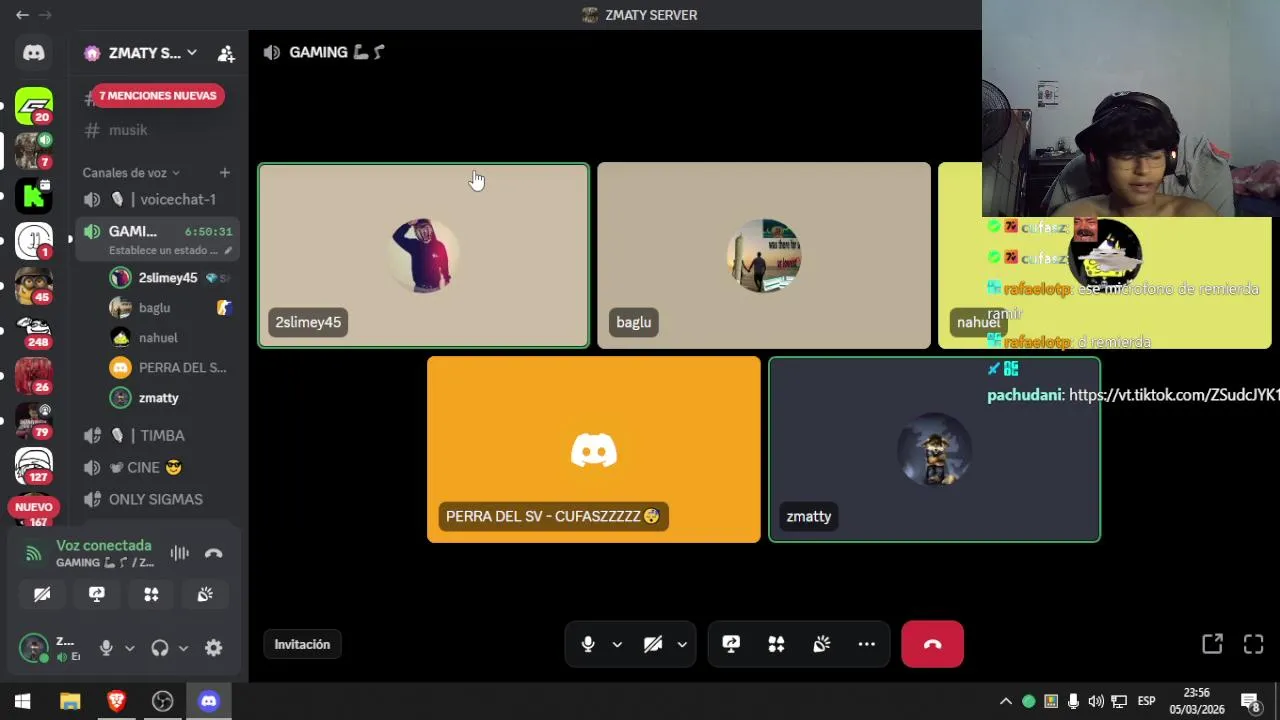1280x720 pixels.
Task: Open green K server icon
Action: click(34, 195)
